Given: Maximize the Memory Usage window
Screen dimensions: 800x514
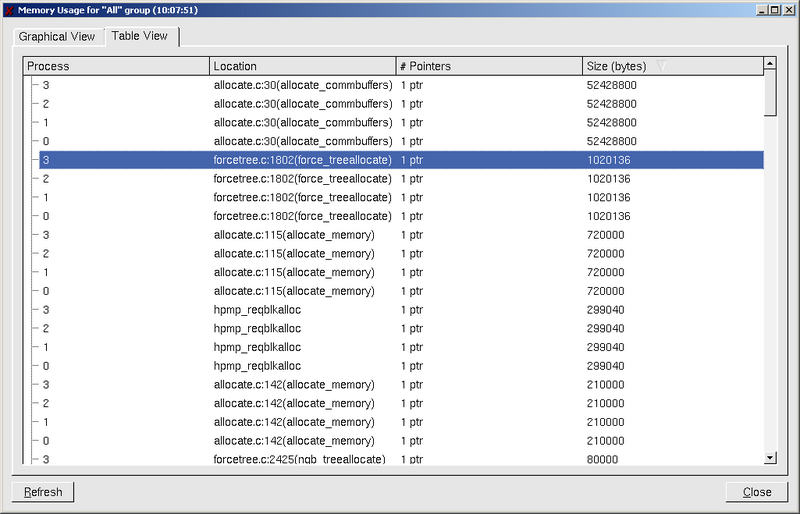Looking at the screenshot, I should coord(775,8).
